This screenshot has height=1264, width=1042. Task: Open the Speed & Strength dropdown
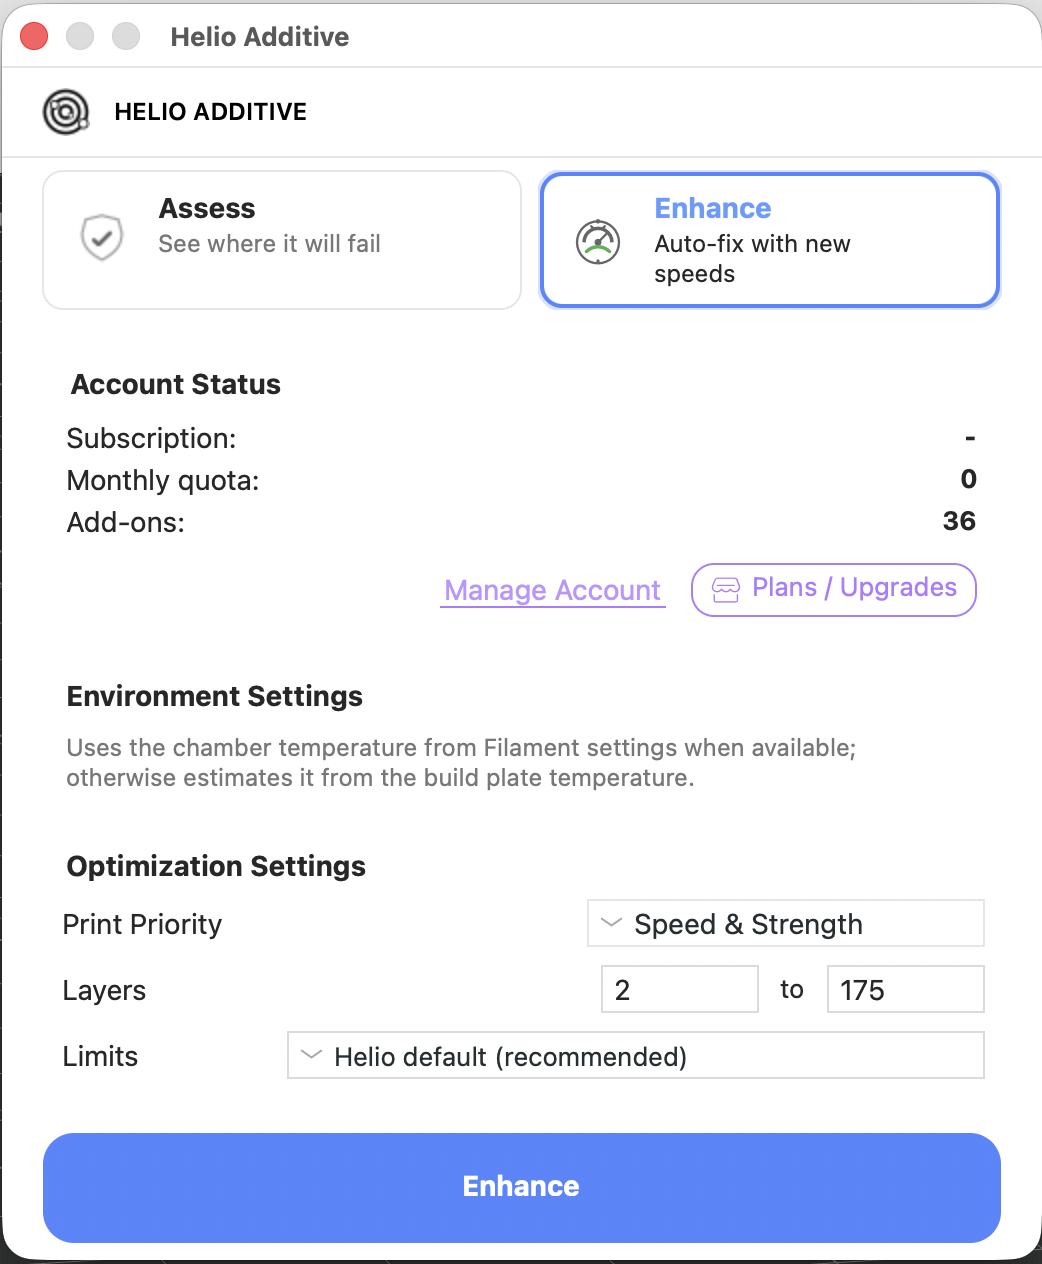tap(785, 924)
